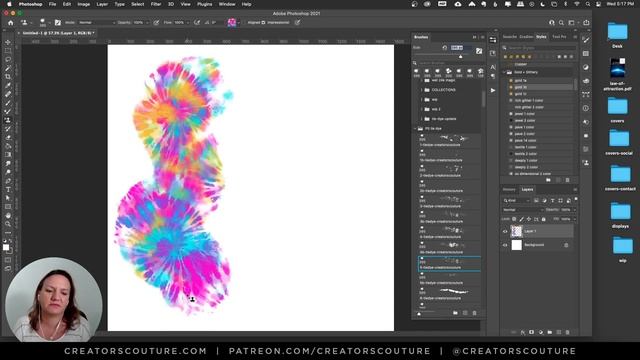Open the pattern picker dropdown arrow

(238, 22)
